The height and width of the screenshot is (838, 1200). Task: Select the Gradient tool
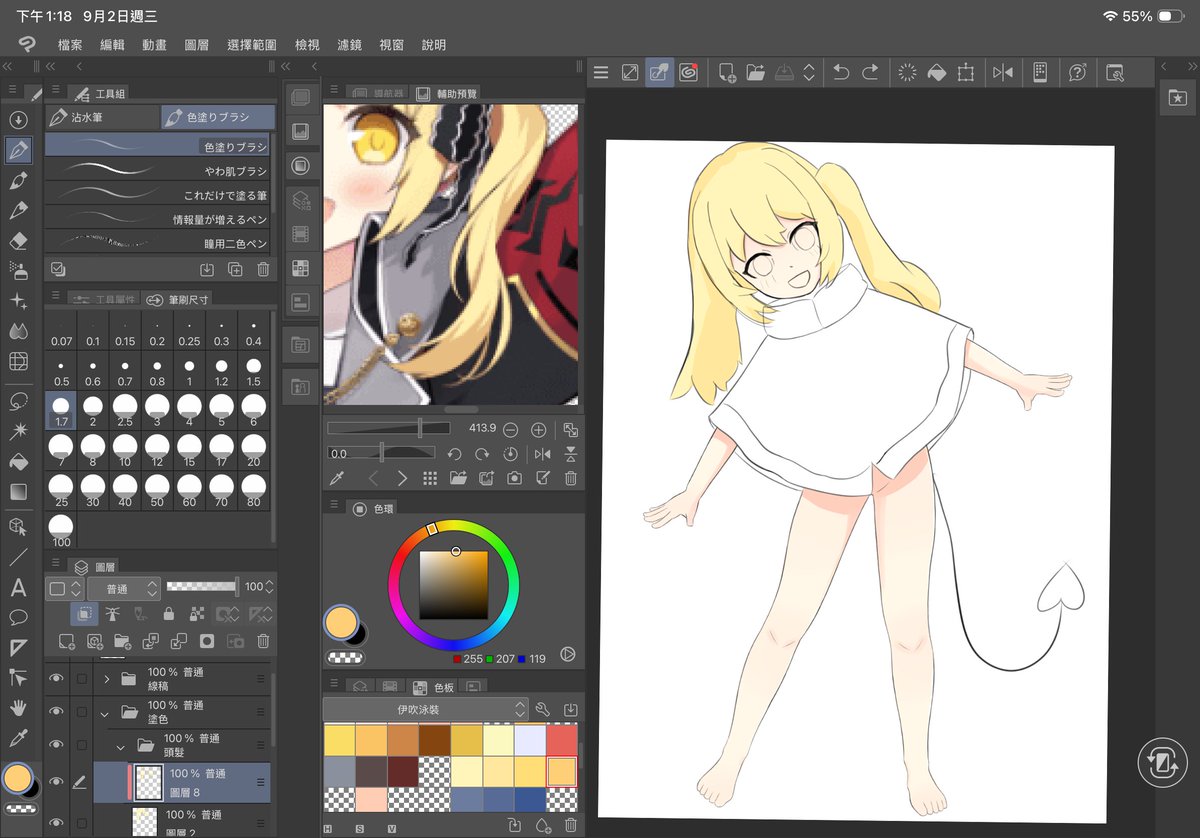pyautogui.click(x=18, y=492)
